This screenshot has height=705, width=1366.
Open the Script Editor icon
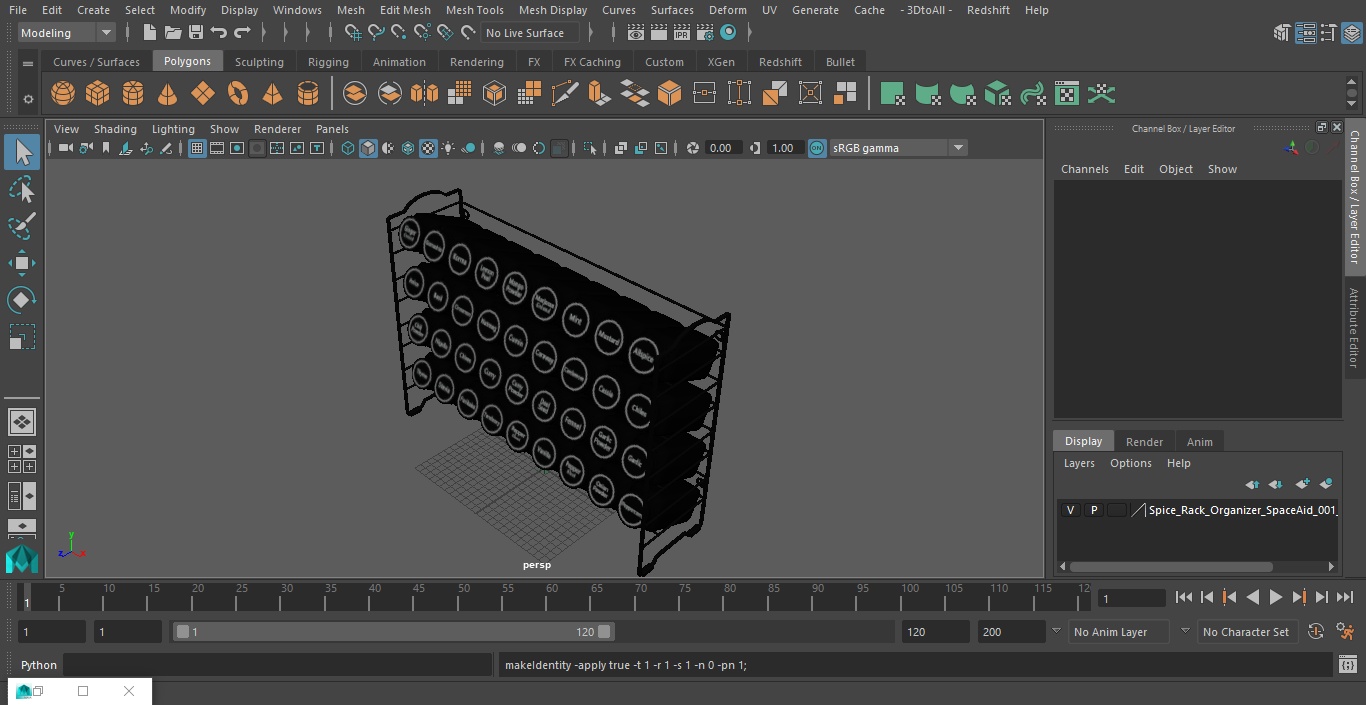pos(1347,665)
